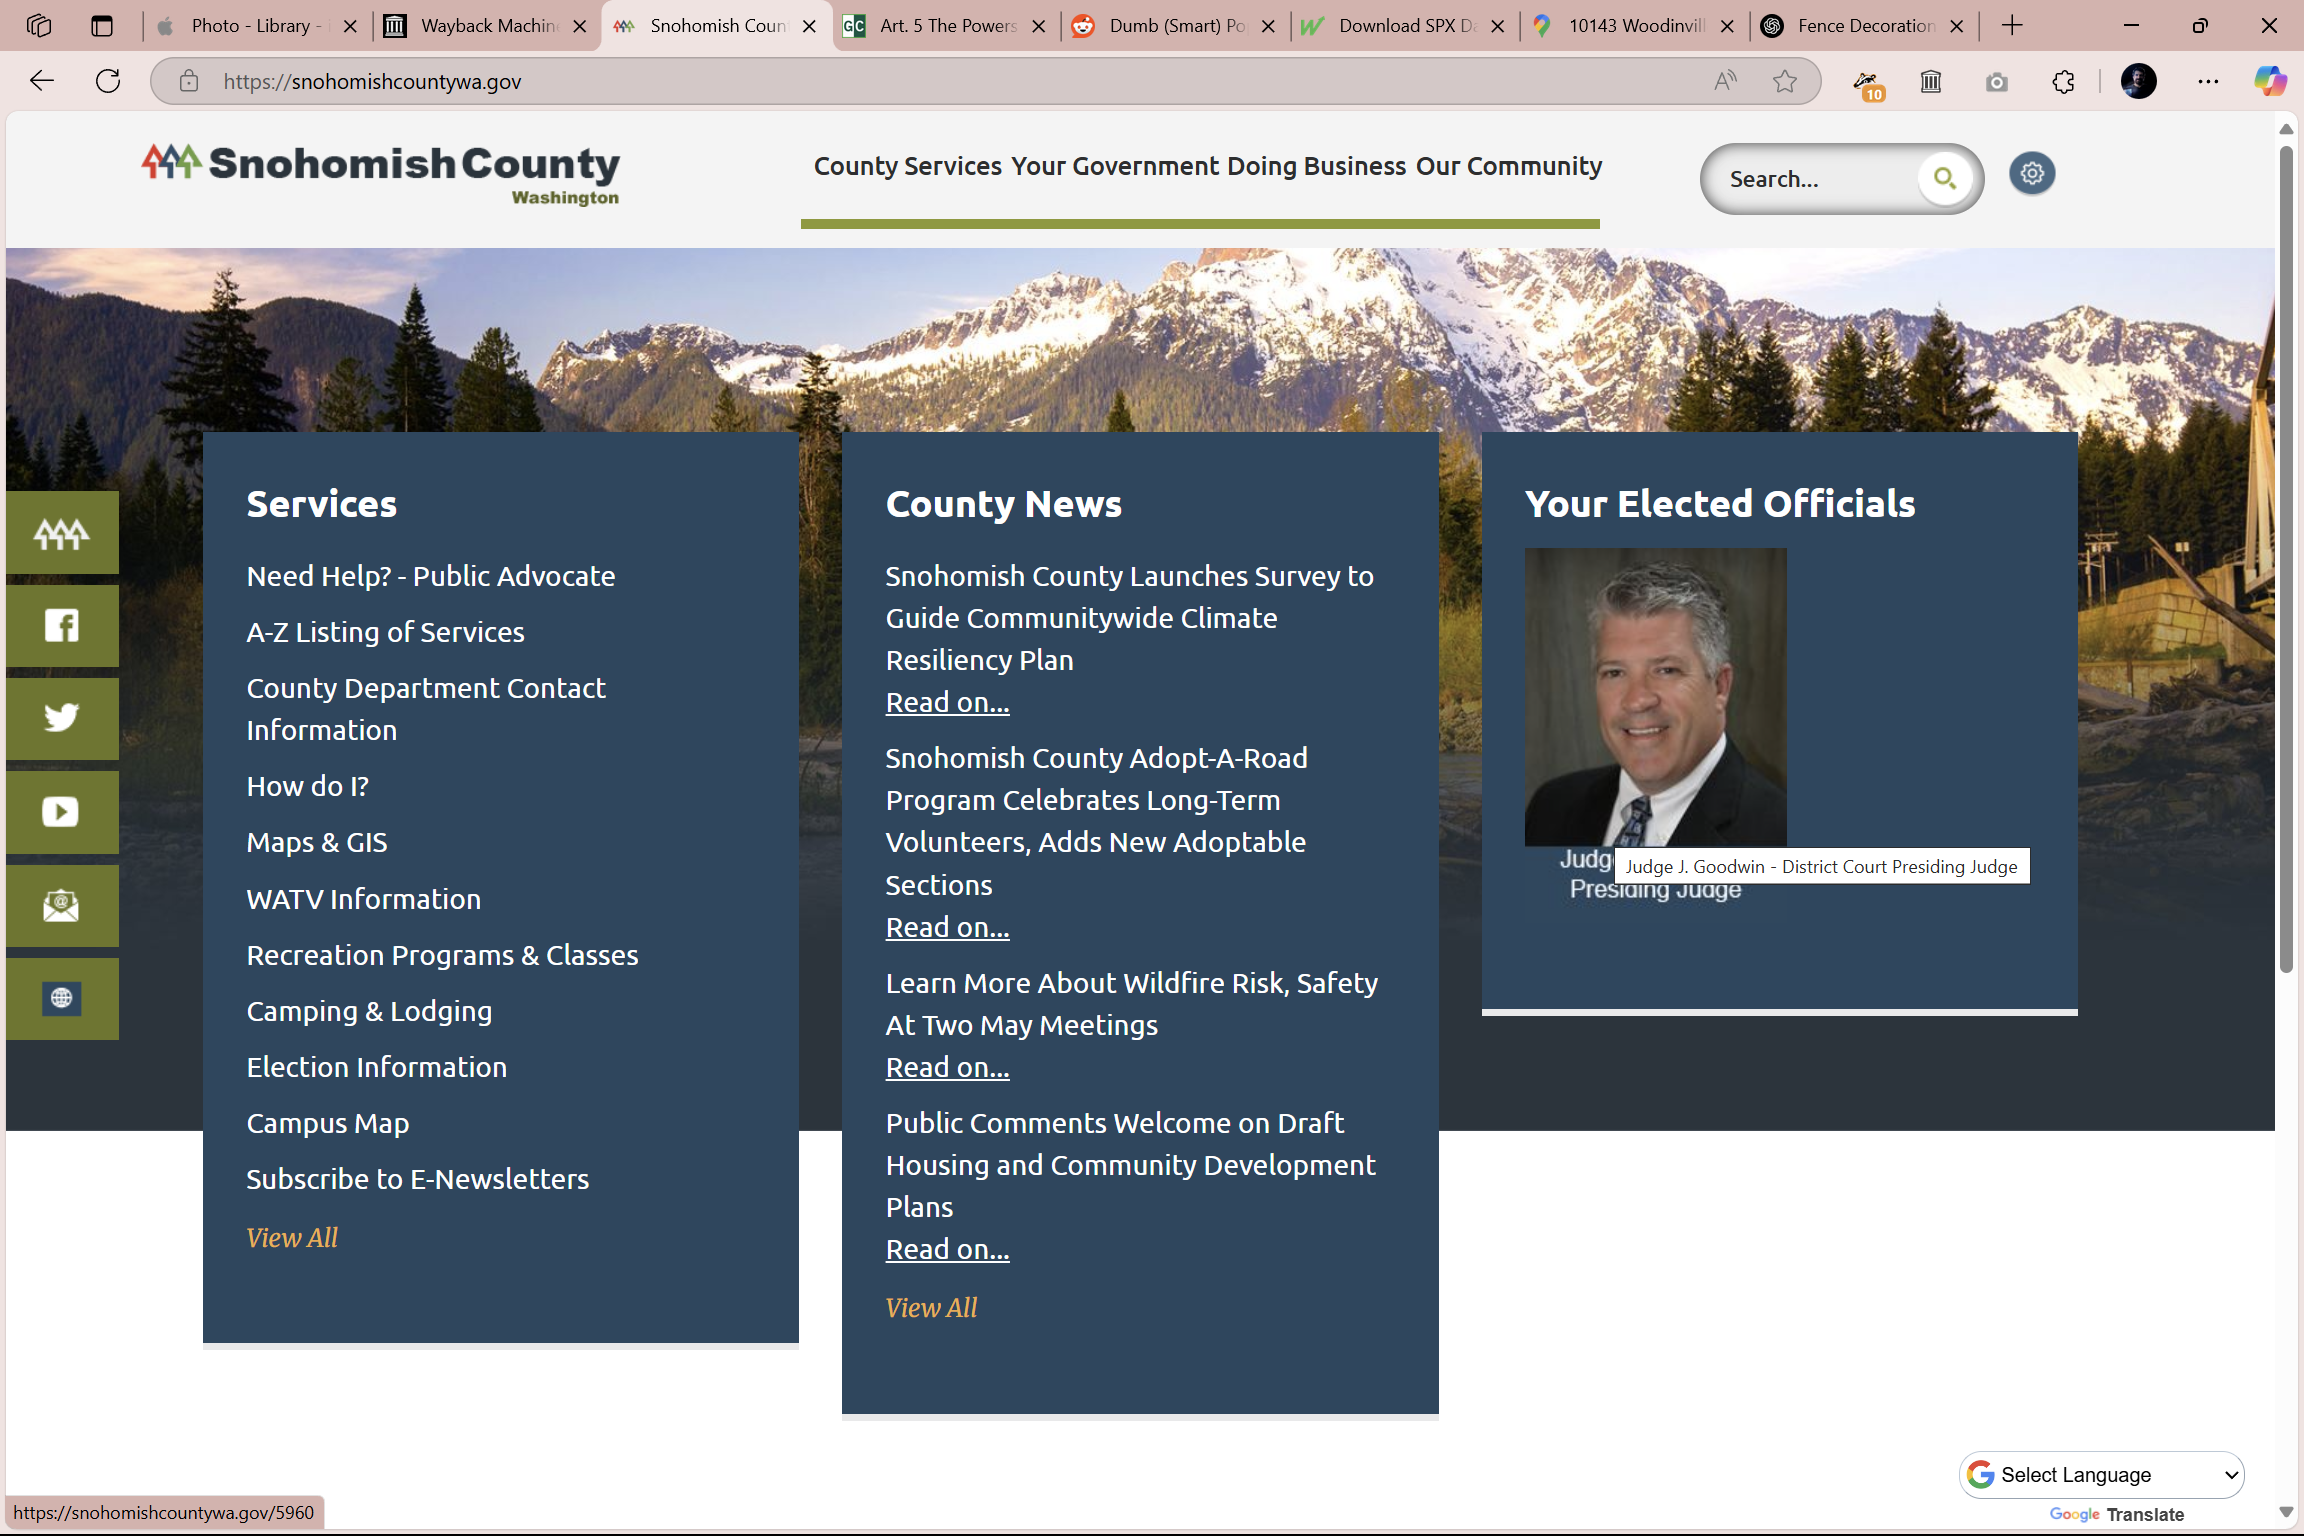The height and width of the screenshot is (1536, 2304).
Task: Switch to the Dumb (Smart) reddit tab
Action: click(x=1176, y=26)
